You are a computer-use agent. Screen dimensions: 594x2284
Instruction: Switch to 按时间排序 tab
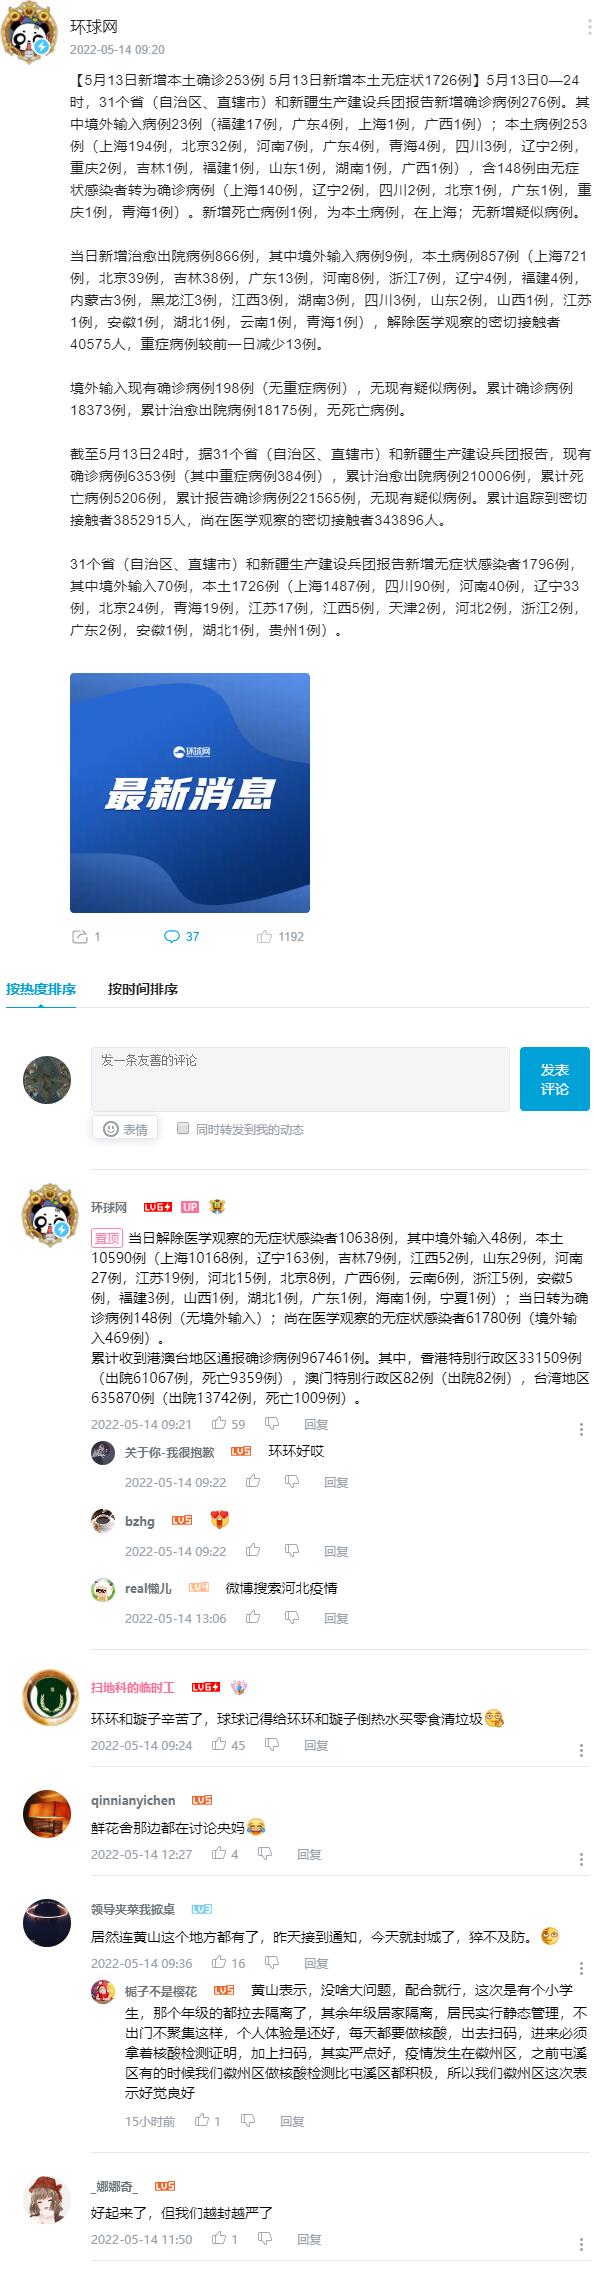(143, 989)
